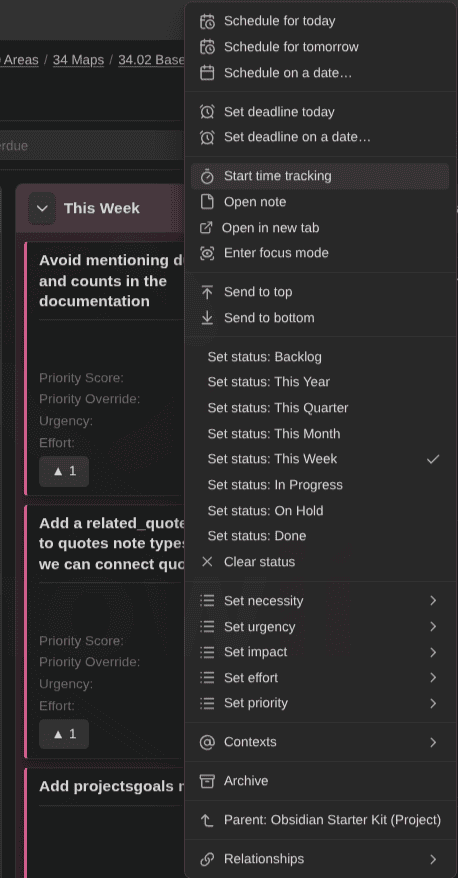Click the Send to bottom arrow icon

tap(207, 318)
